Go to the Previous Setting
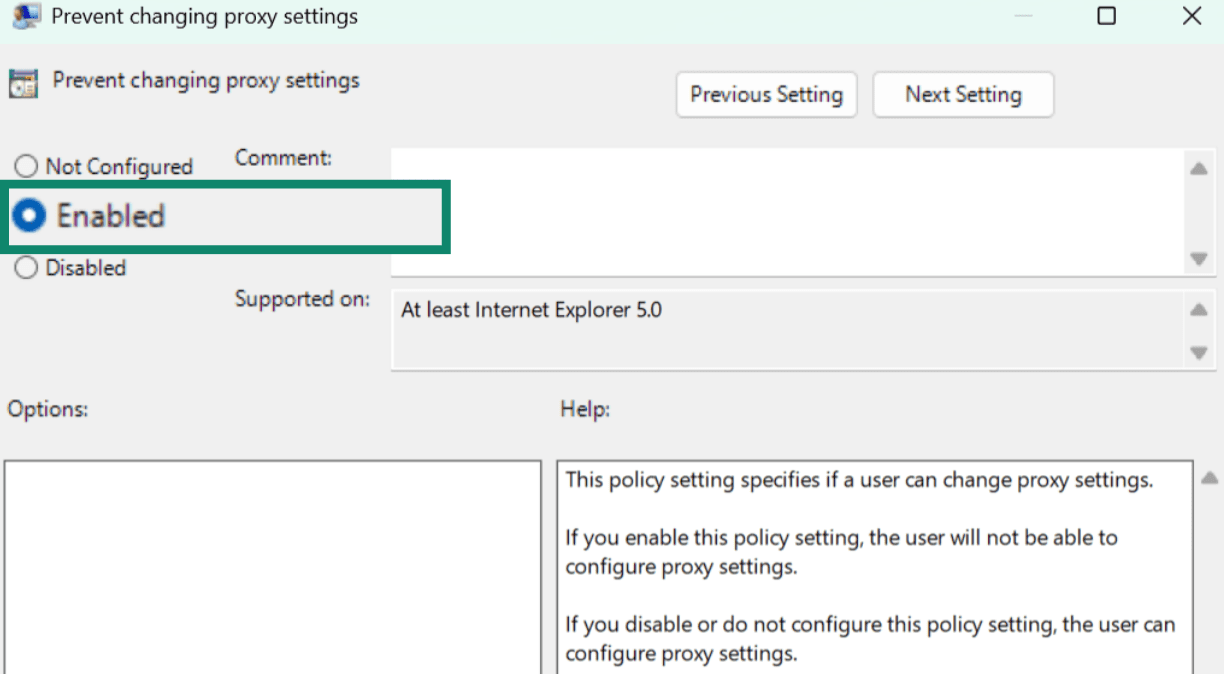Image resolution: width=1224 pixels, height=674 pixels. click(766, 95)
